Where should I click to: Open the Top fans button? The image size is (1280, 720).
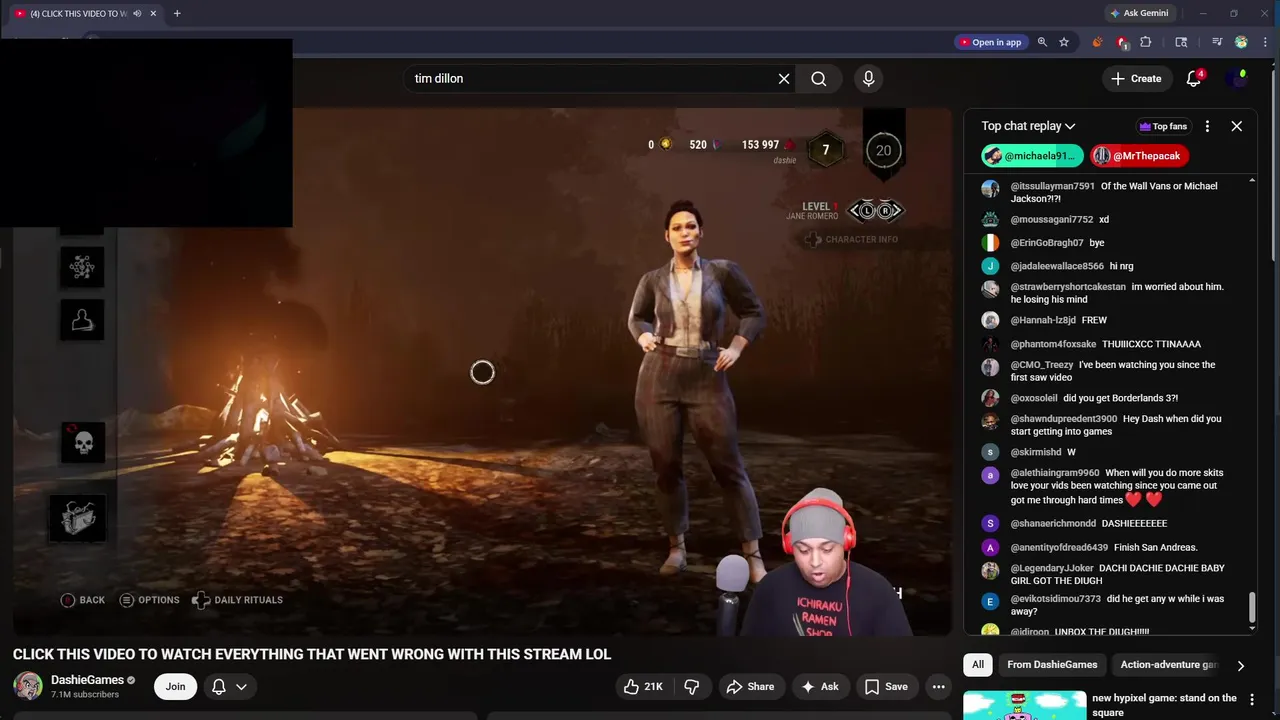pos(1163,126)
